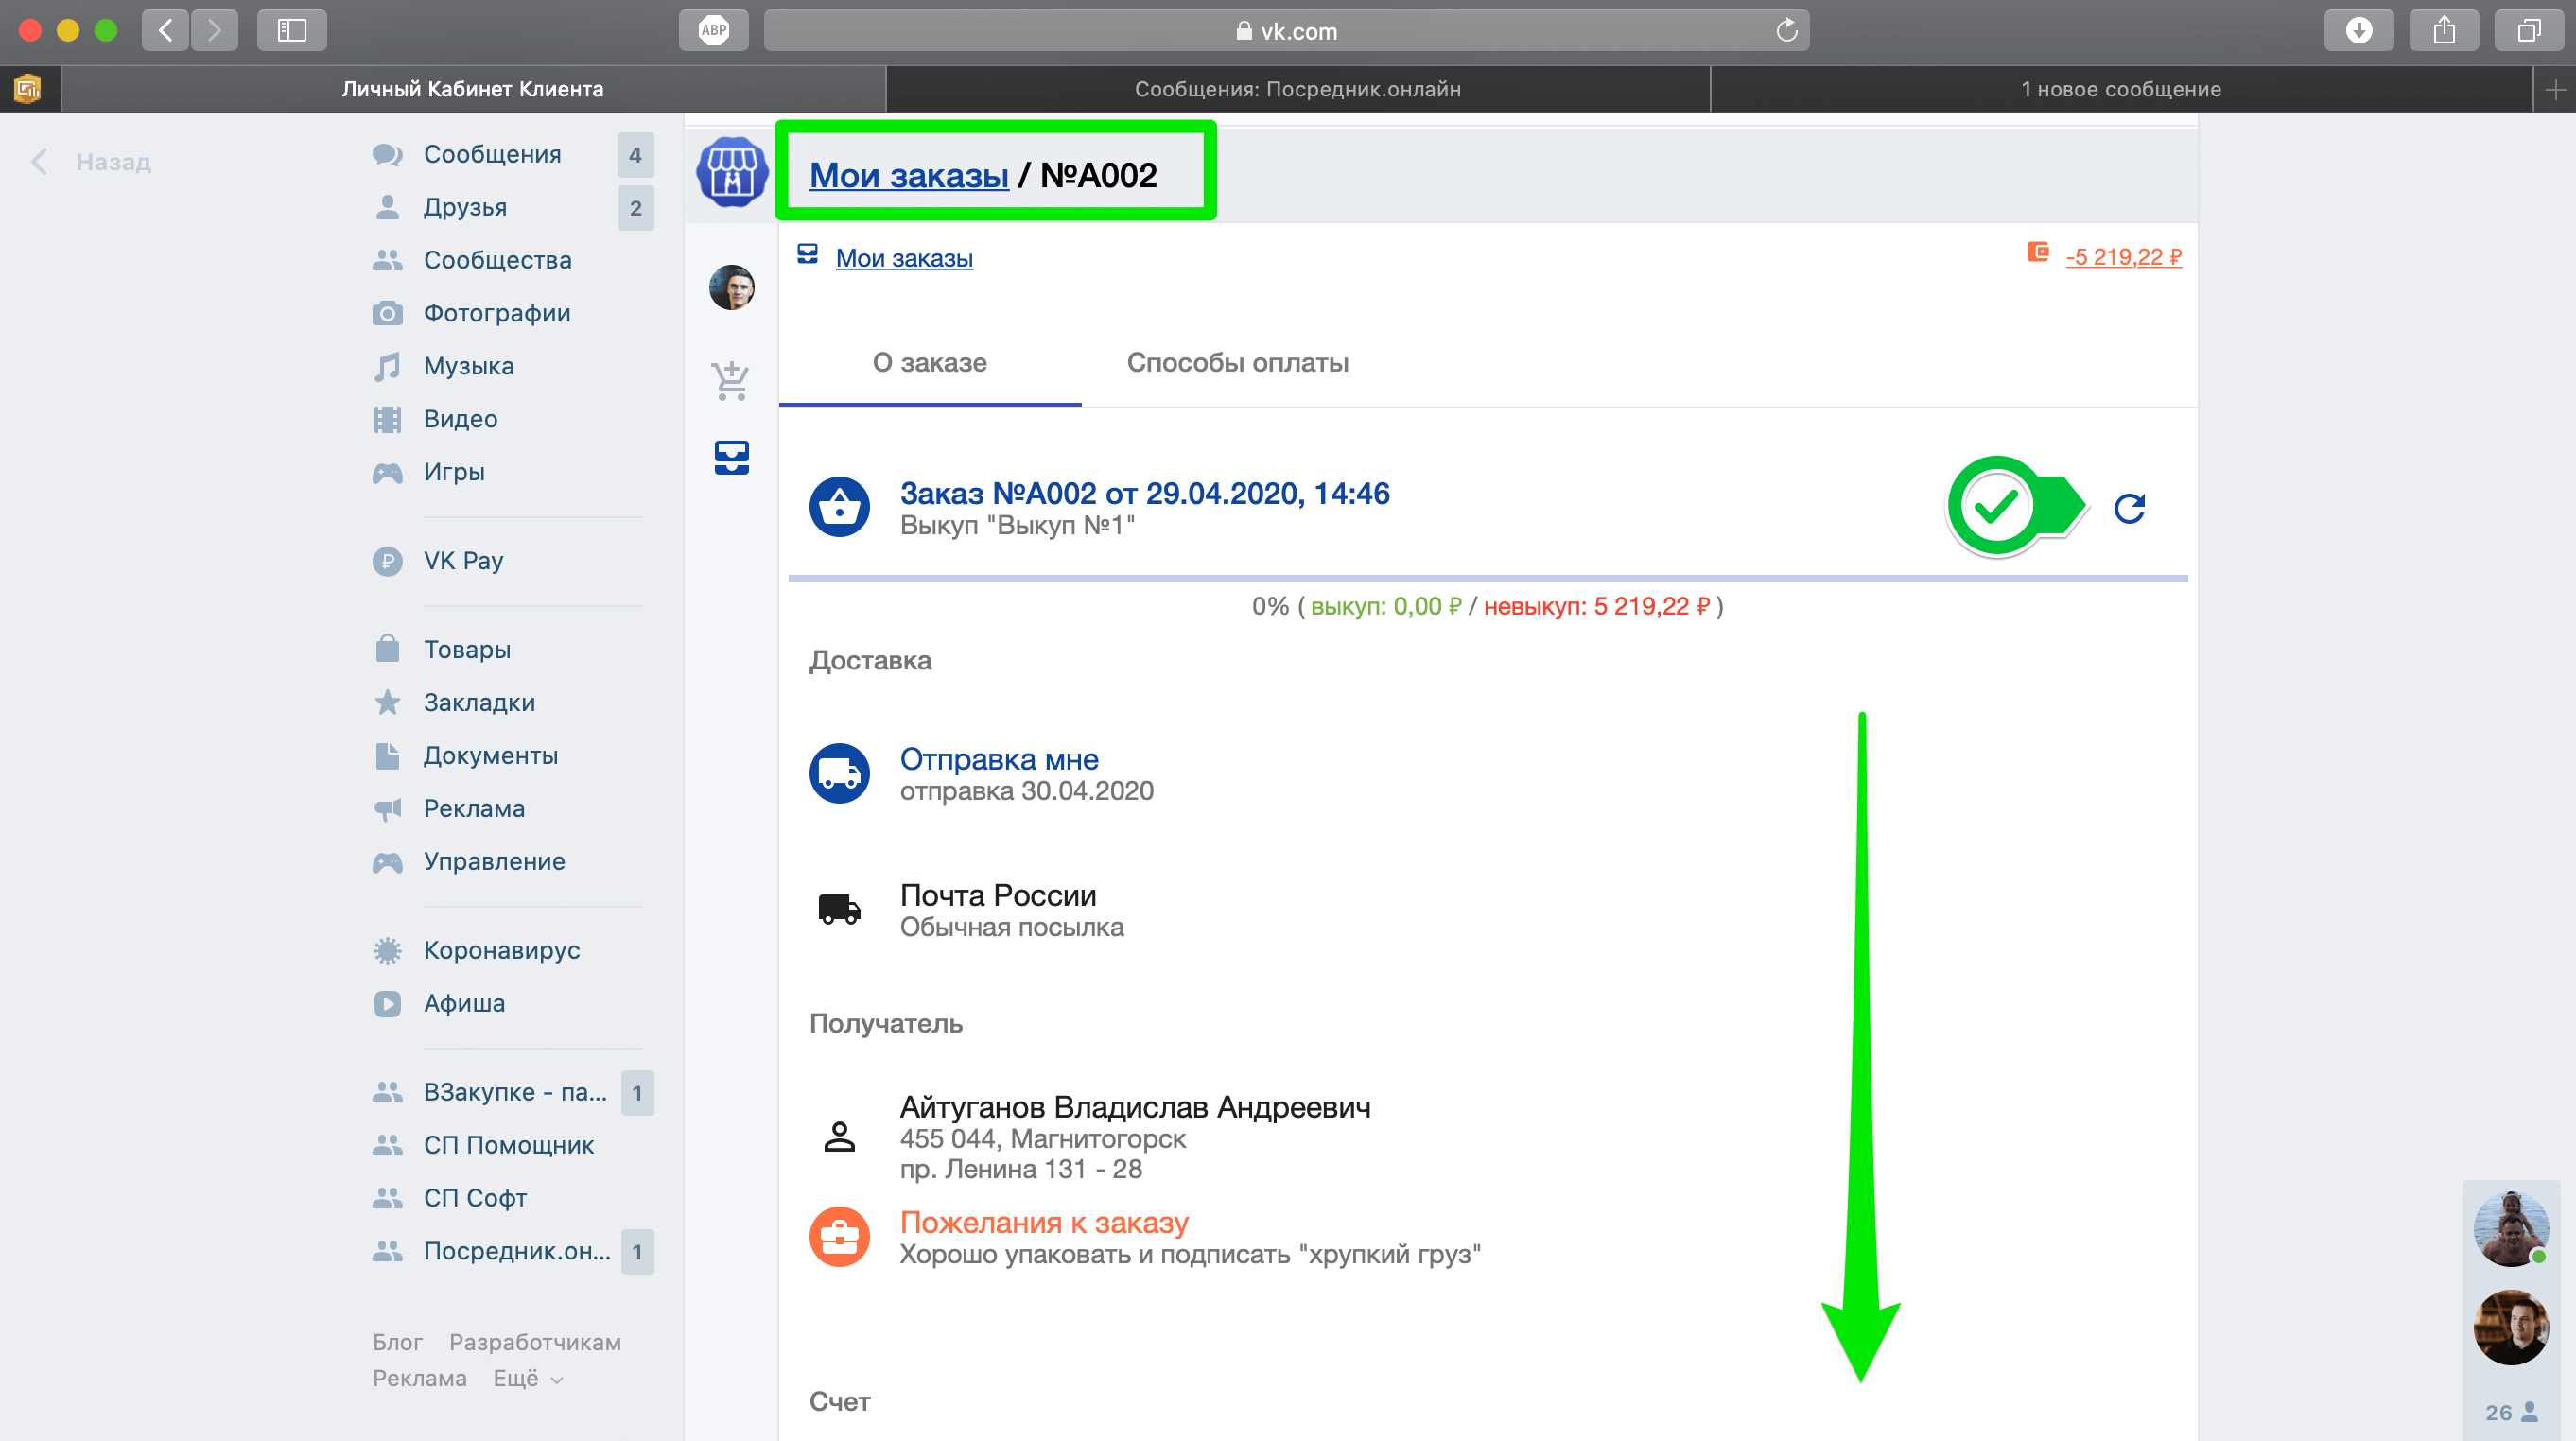The height and width of the screenshot is (1441, 2576).
Task: Open the add-to-cart sidebar icon
Action: point(731,380)
